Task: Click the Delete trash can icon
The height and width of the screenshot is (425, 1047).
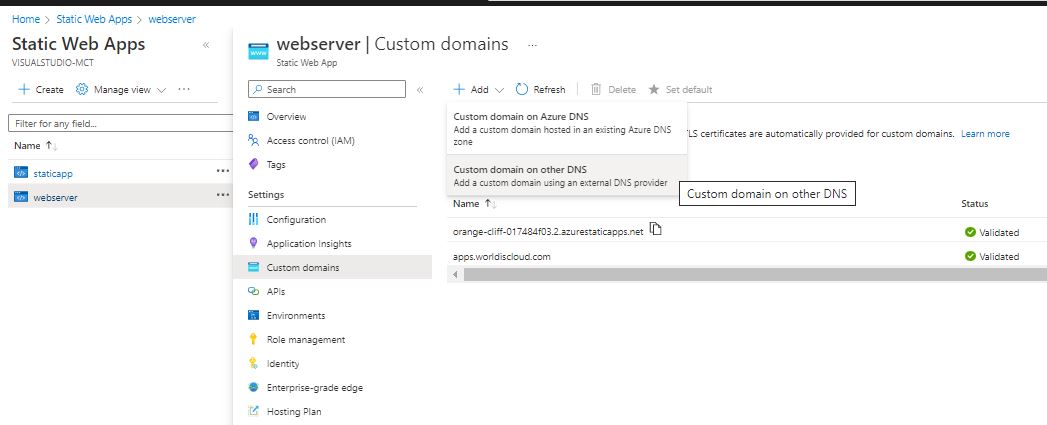Action: pos(596,89)
